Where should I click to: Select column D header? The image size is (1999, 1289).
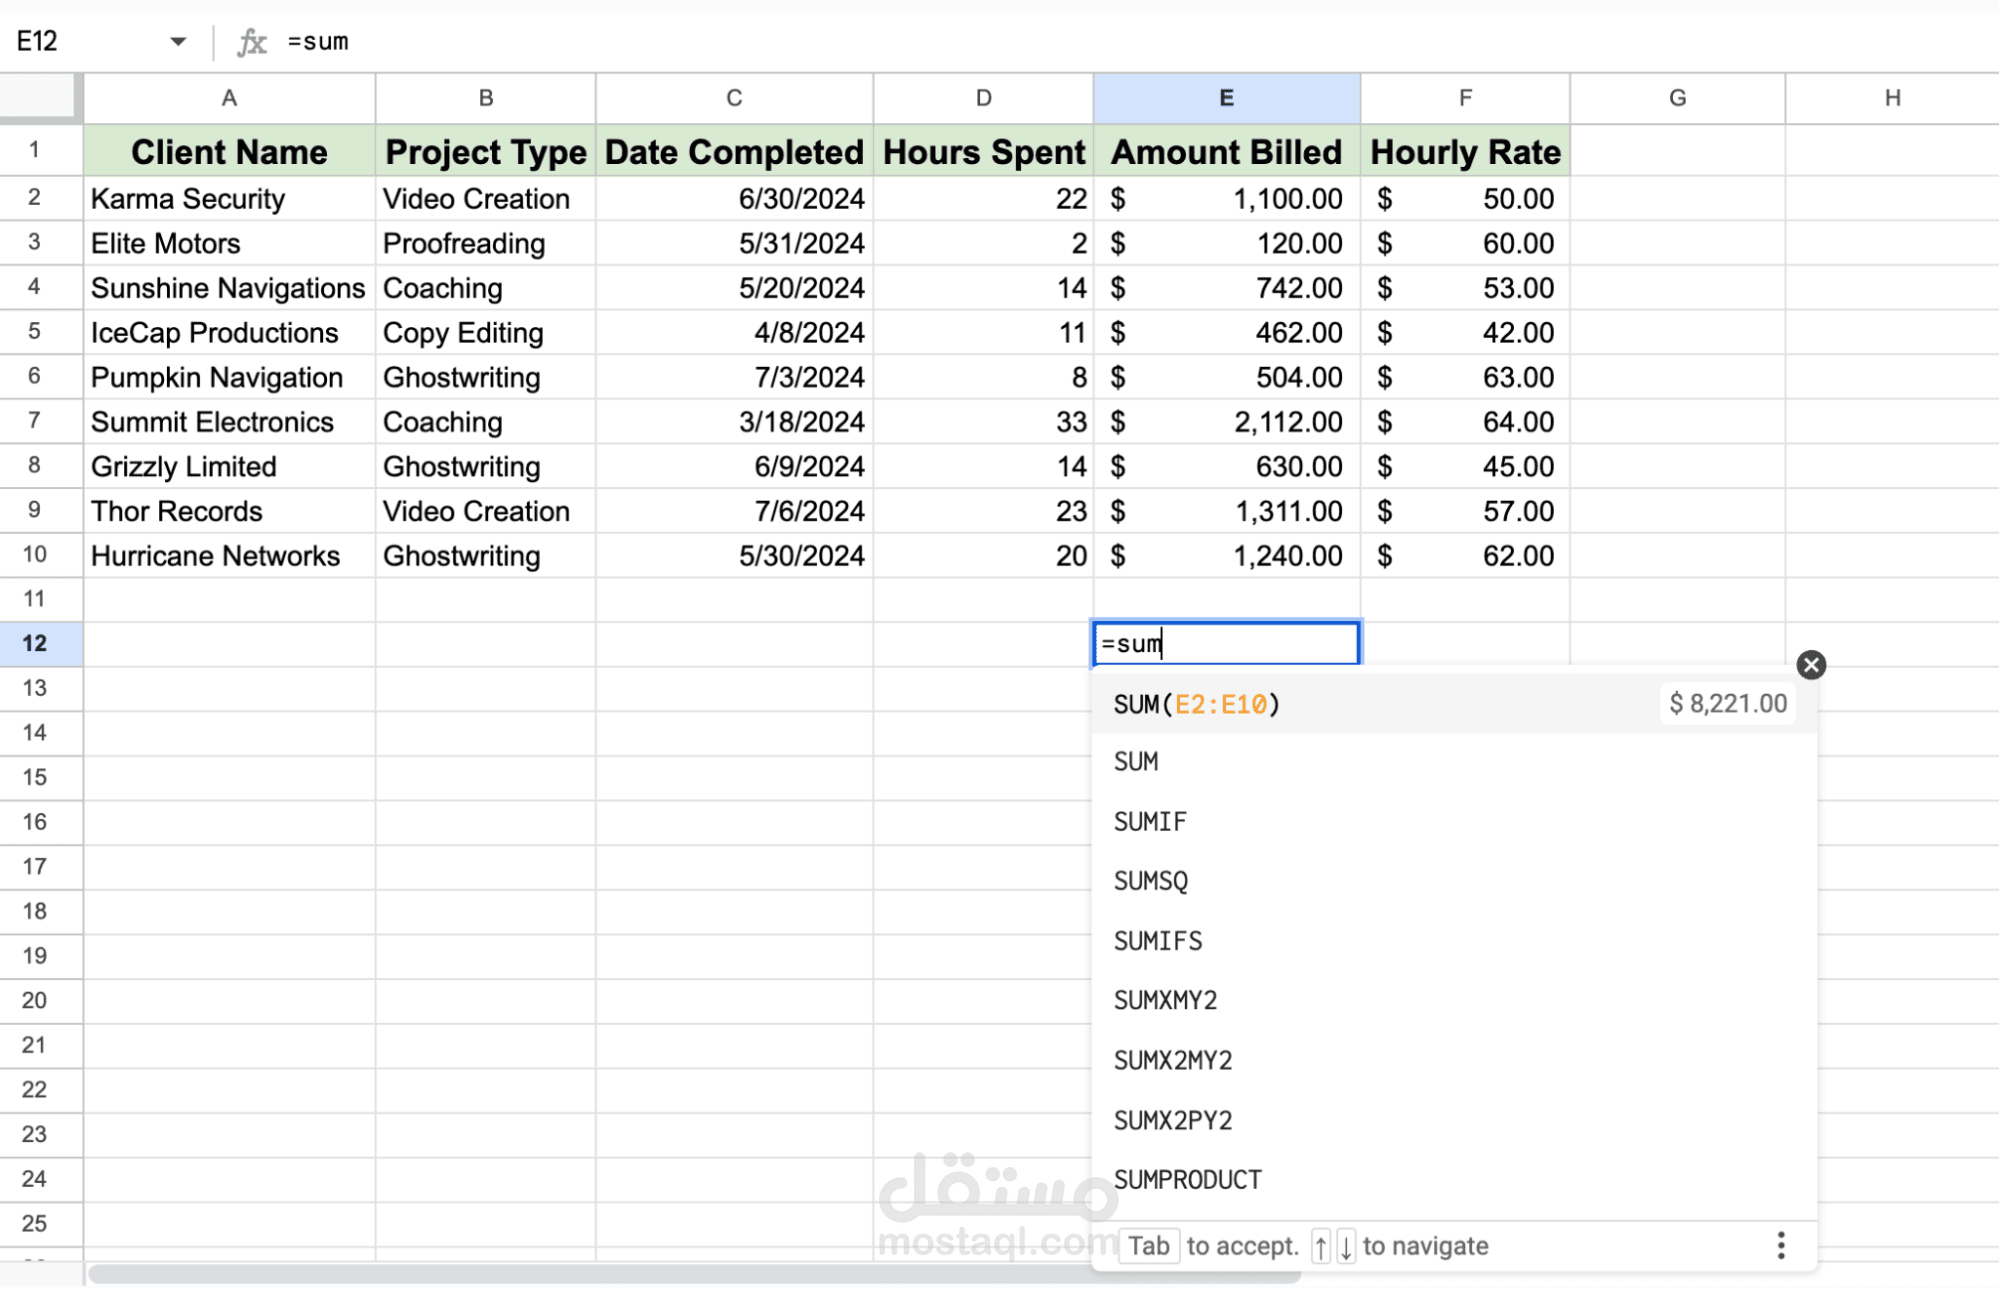click(x=984, y=98)
